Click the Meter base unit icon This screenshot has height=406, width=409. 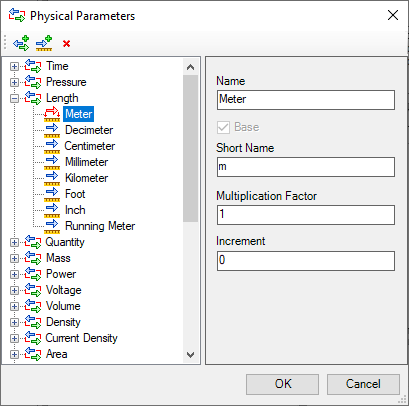(x=52, y=114)
